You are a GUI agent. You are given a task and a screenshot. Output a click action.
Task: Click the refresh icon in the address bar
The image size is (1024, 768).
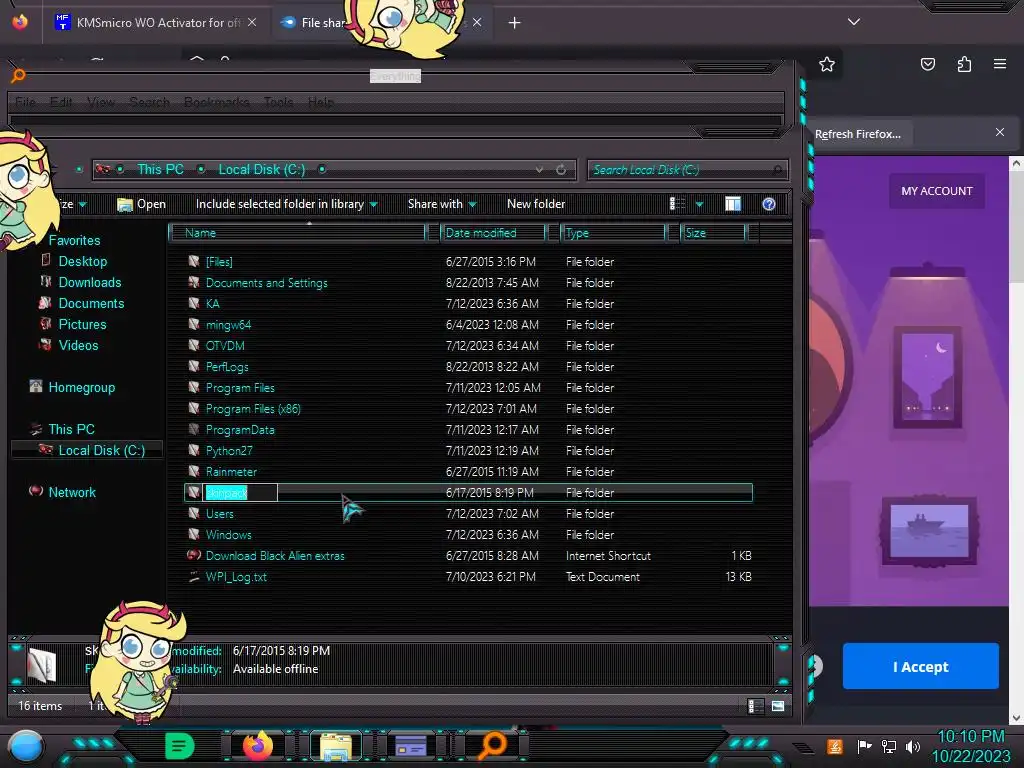coord(561,170)
